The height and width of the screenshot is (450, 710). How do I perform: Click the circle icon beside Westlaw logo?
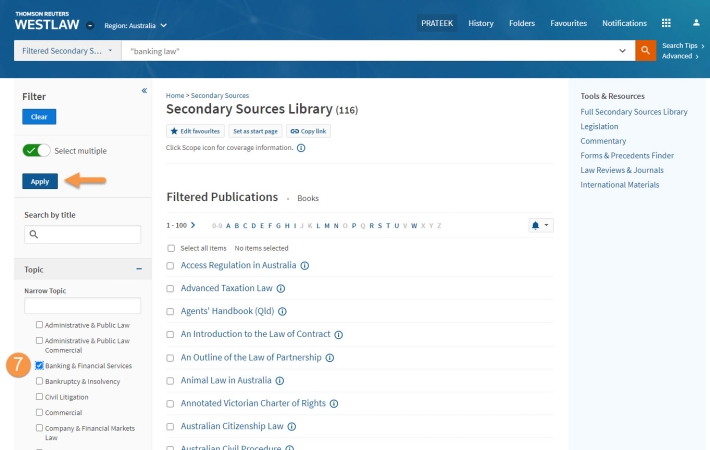click(x=90, y=25)
